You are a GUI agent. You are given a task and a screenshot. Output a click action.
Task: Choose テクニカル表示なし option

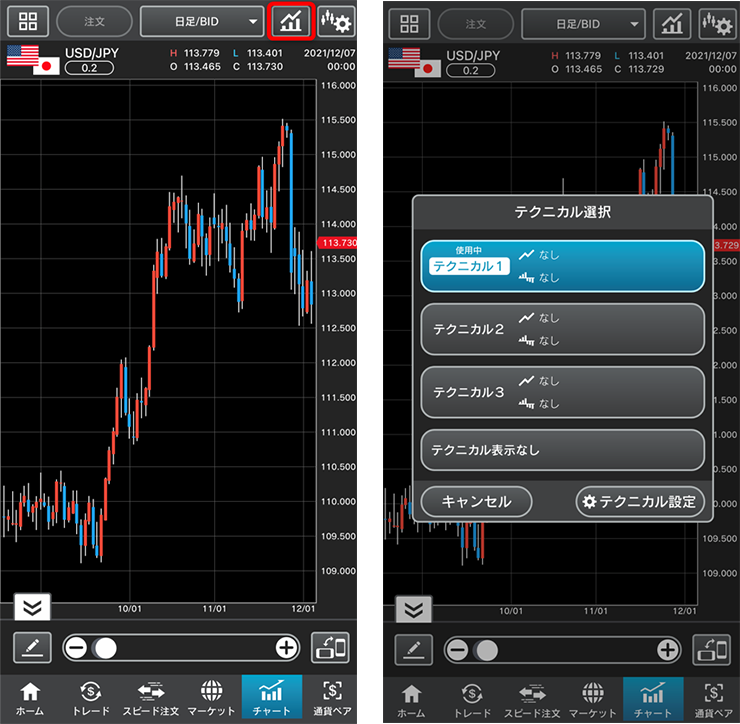pyautogui.click(x=563, y=450)
